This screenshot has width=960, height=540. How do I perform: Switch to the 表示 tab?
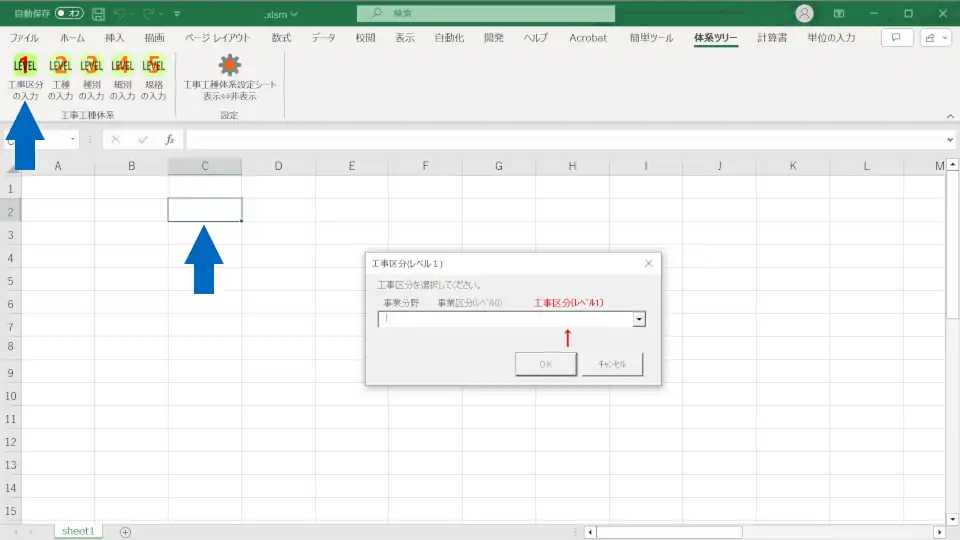tap(405, 38)
